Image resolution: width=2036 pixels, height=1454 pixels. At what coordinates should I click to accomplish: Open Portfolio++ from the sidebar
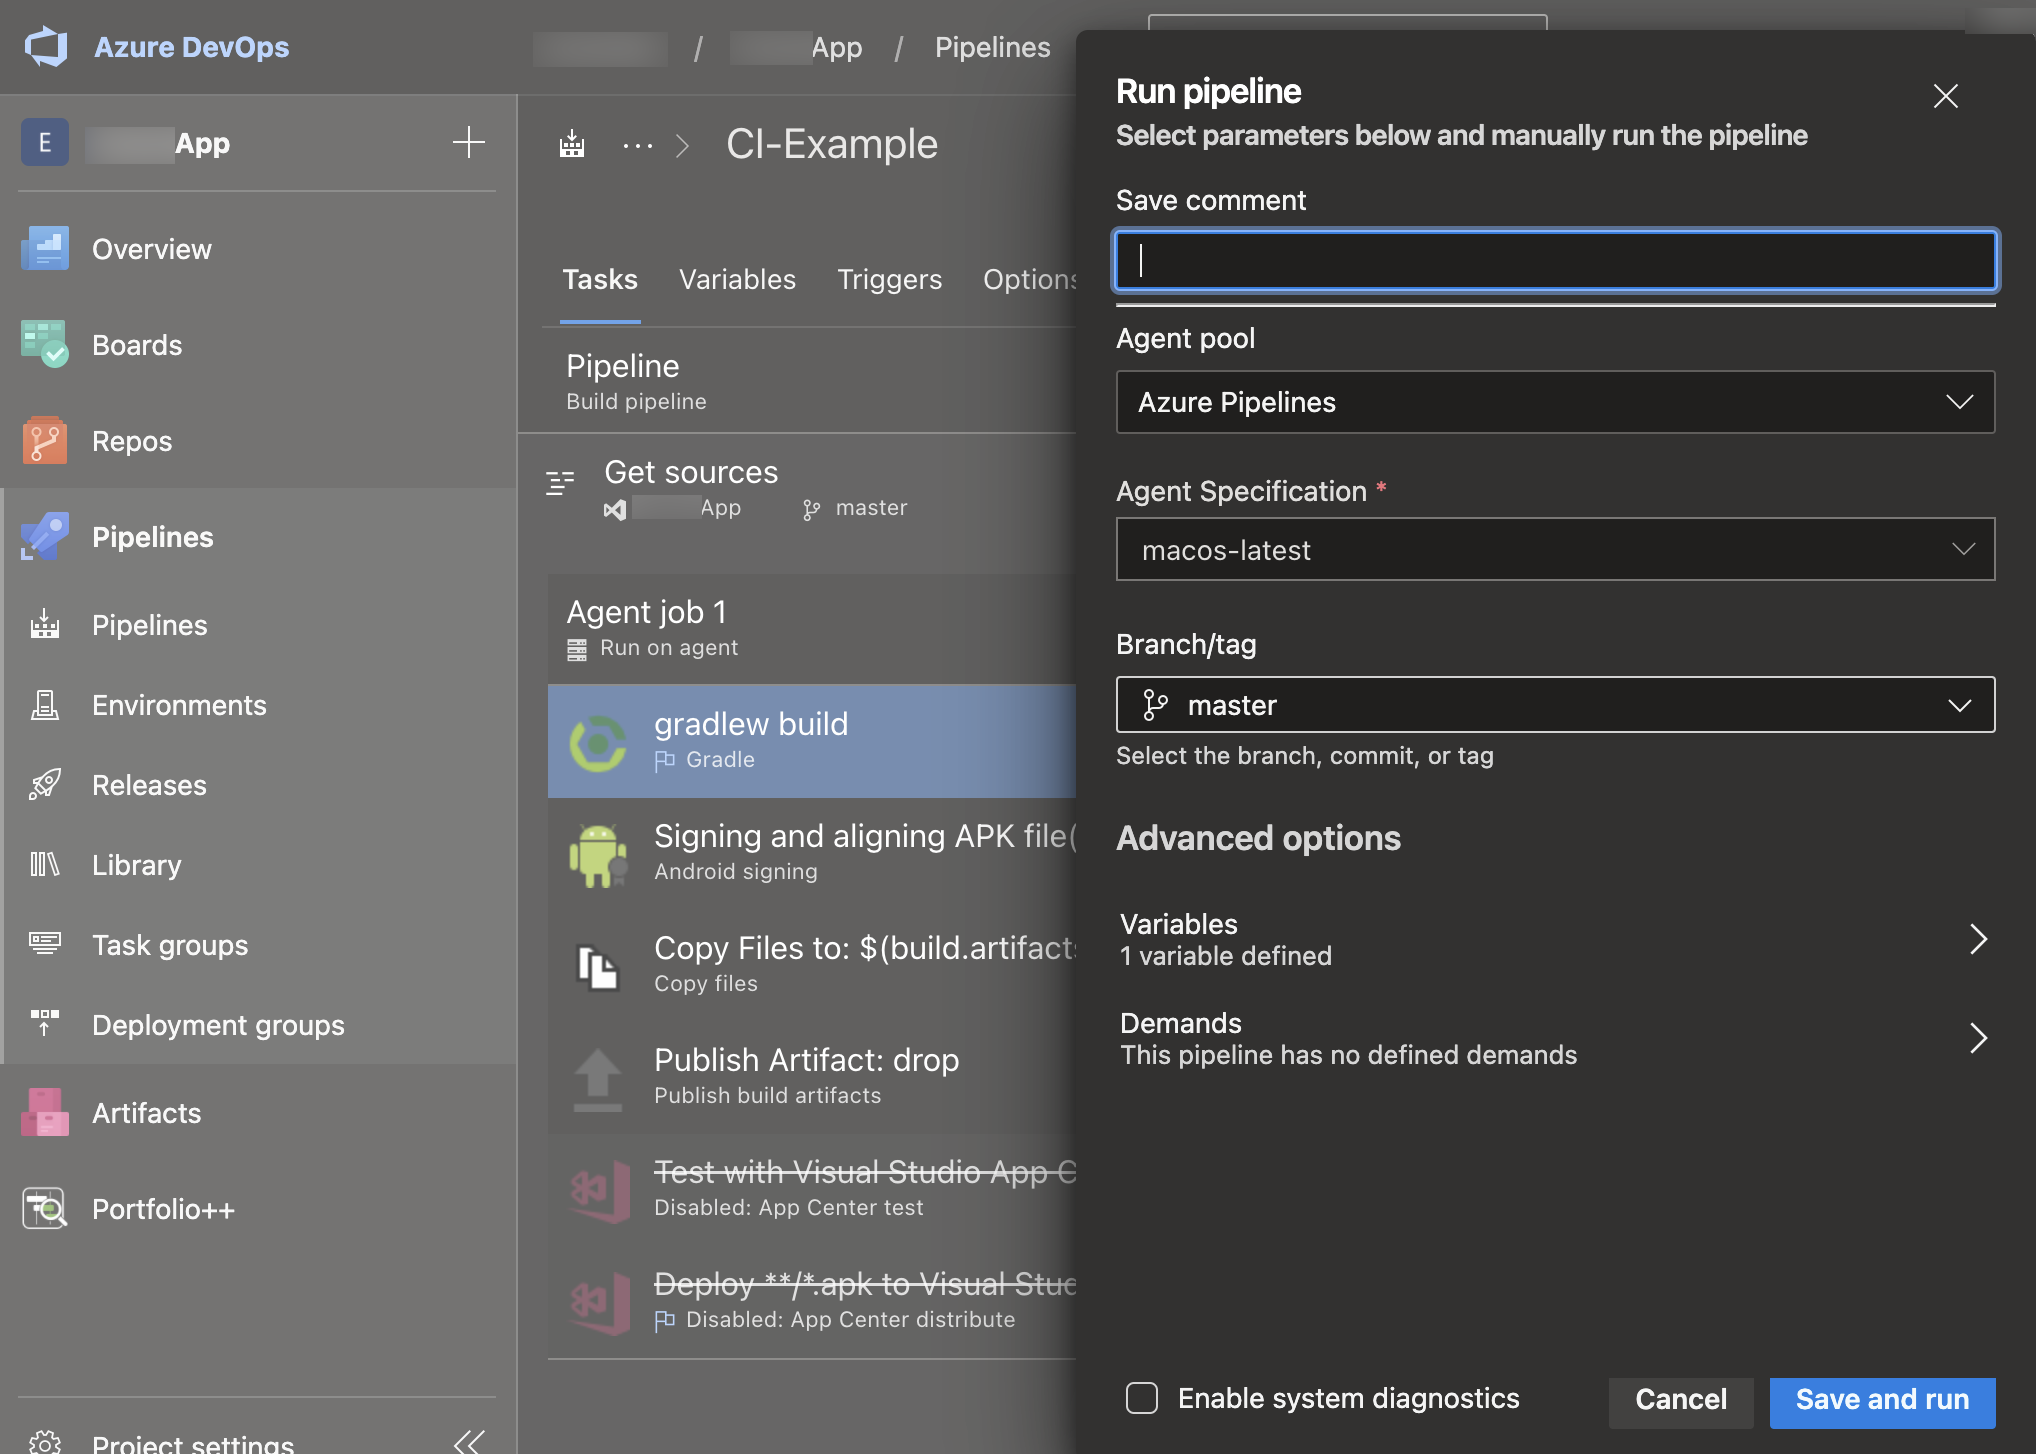163,1209
